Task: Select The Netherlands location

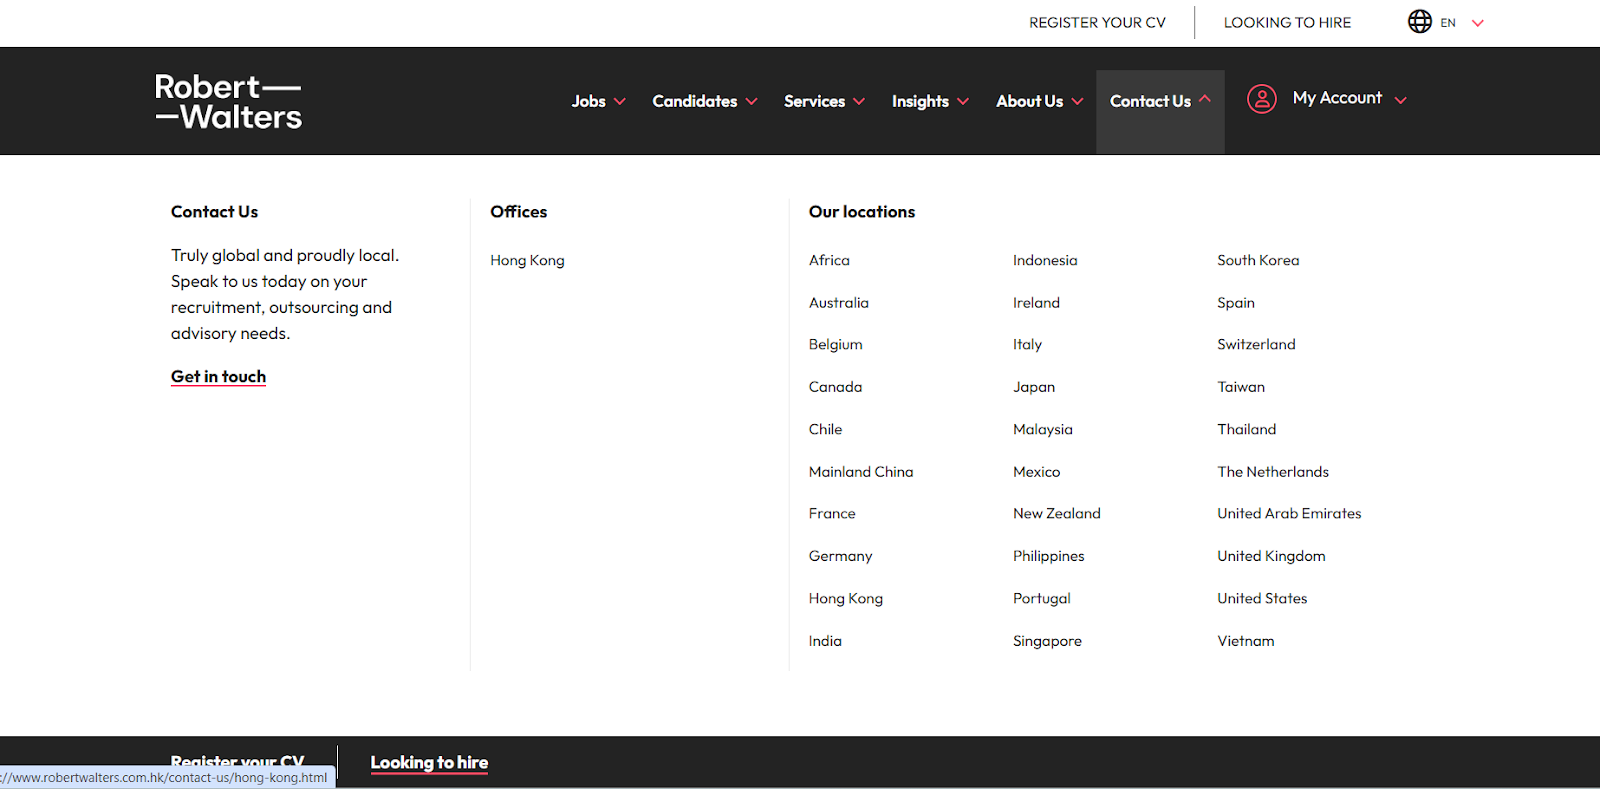Action: click(x=1273, y=472)
